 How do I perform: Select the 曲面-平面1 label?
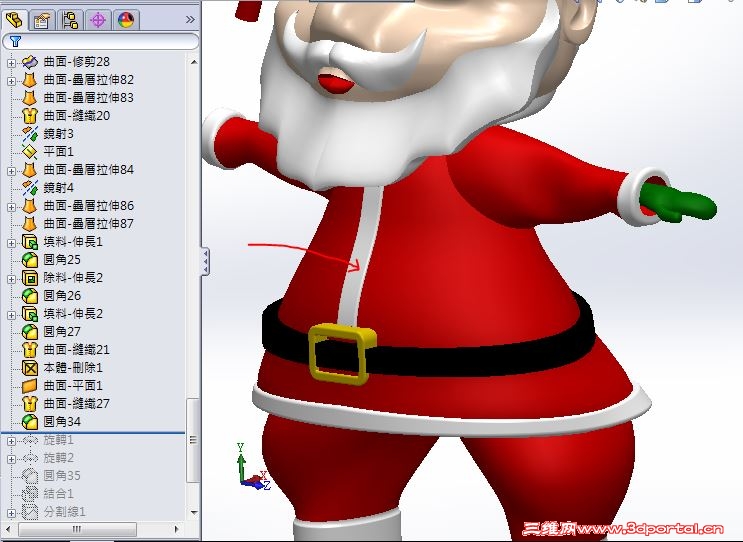[x=73, y=386]
